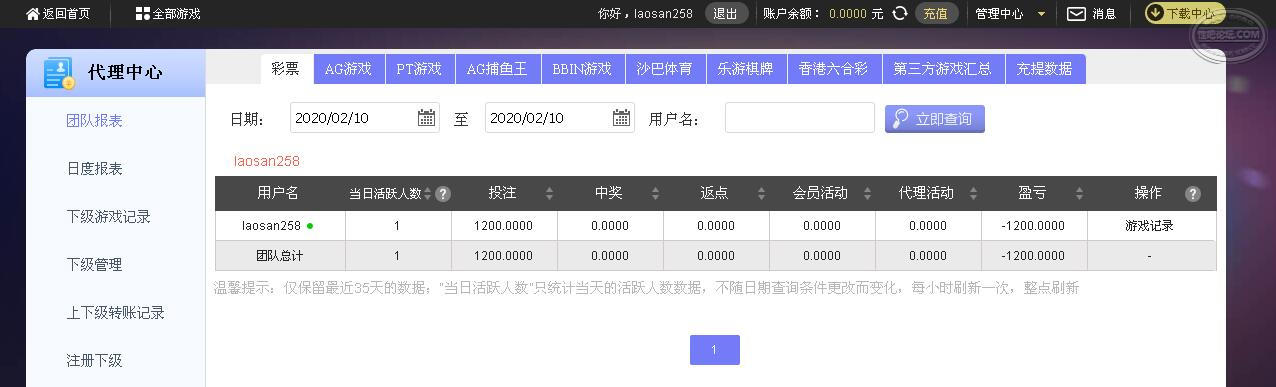The height and width of the screenshot is (387, 1276).
Task: Click help icon next to 当日活跃人数
Action: (443, 194)
